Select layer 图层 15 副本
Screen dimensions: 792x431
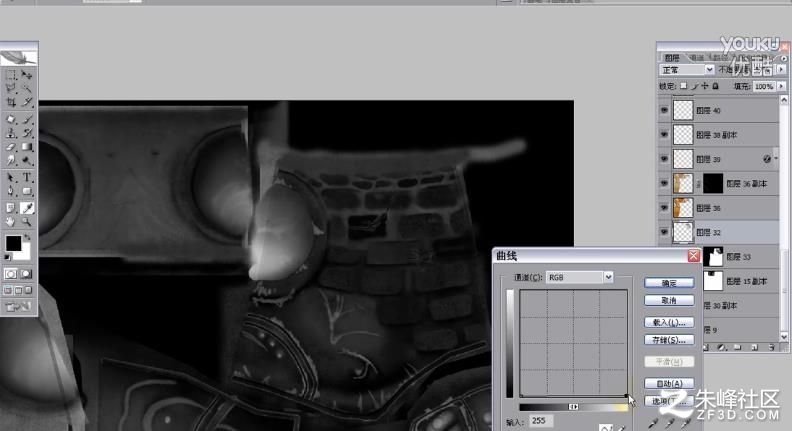(739, 281)
